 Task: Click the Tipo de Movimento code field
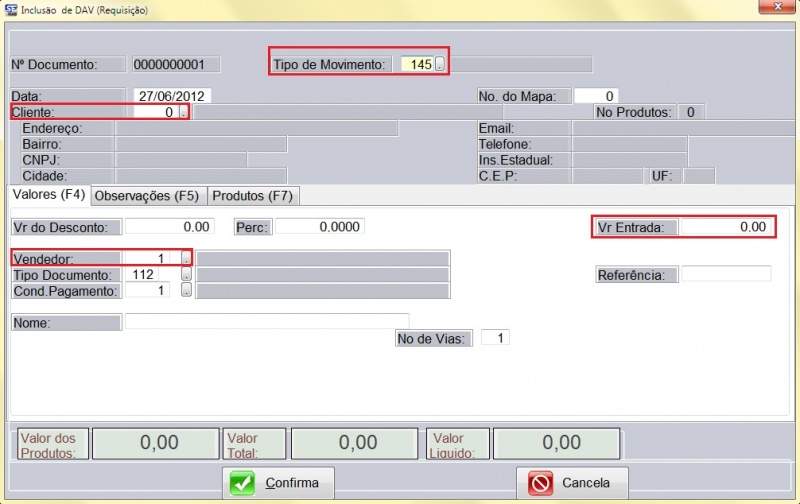point(416,65)
